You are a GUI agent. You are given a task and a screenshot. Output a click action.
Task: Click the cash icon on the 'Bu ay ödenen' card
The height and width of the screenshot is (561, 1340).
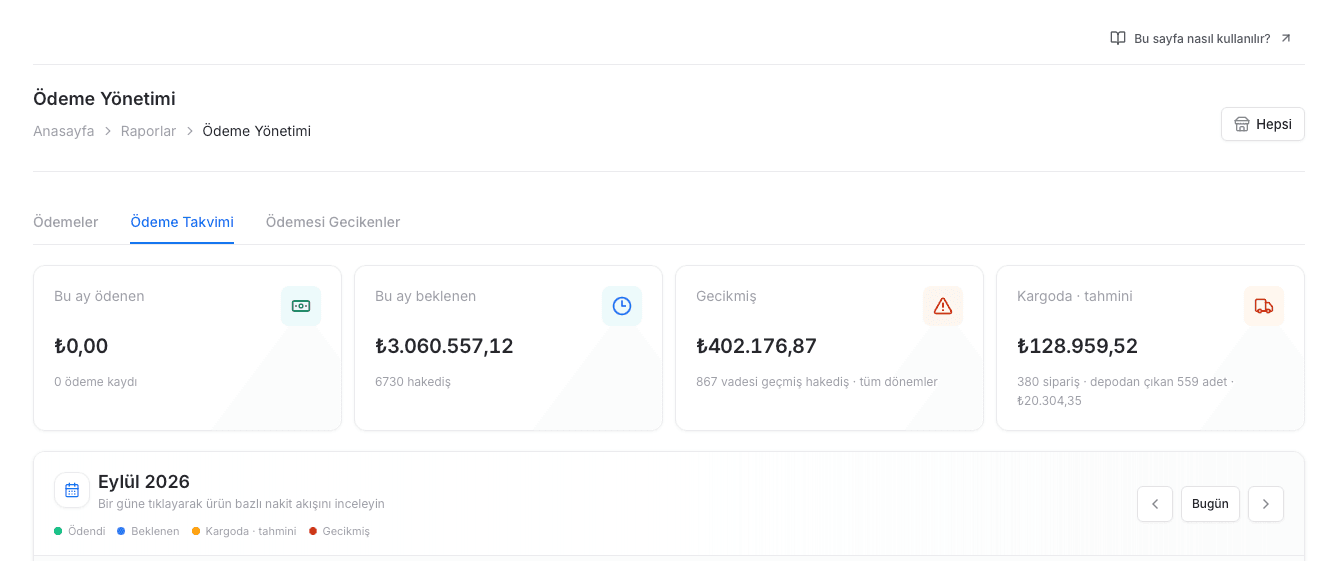coord(301,306)
